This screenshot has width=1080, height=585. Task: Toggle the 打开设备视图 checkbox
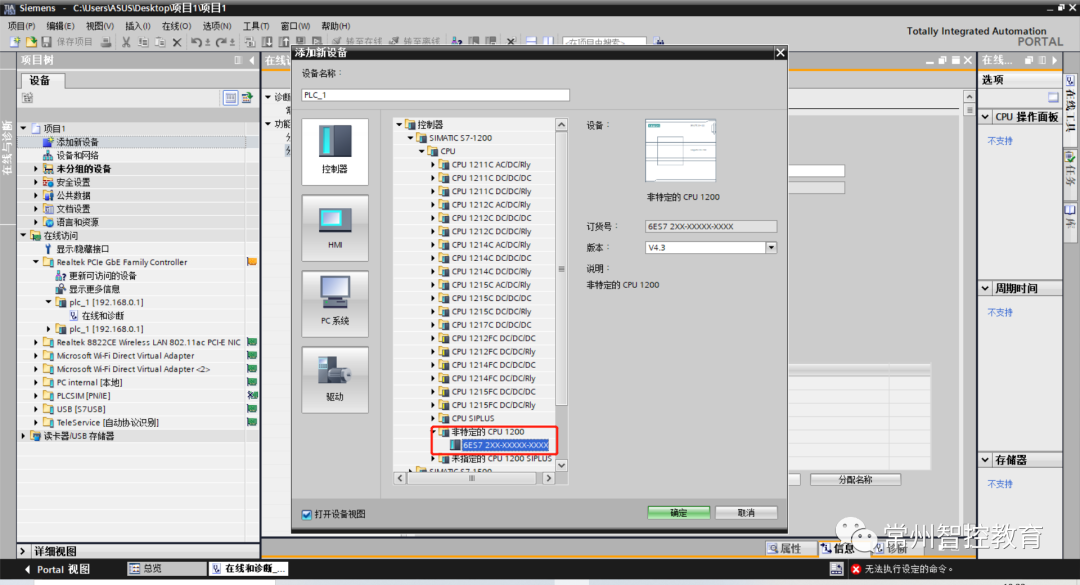307,514
